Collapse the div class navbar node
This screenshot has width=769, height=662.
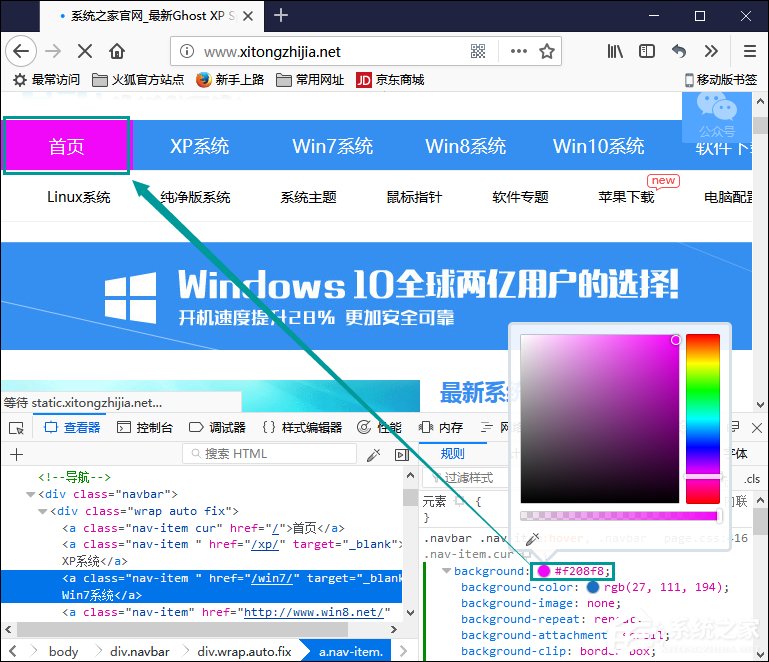click(x=28, y=495)
